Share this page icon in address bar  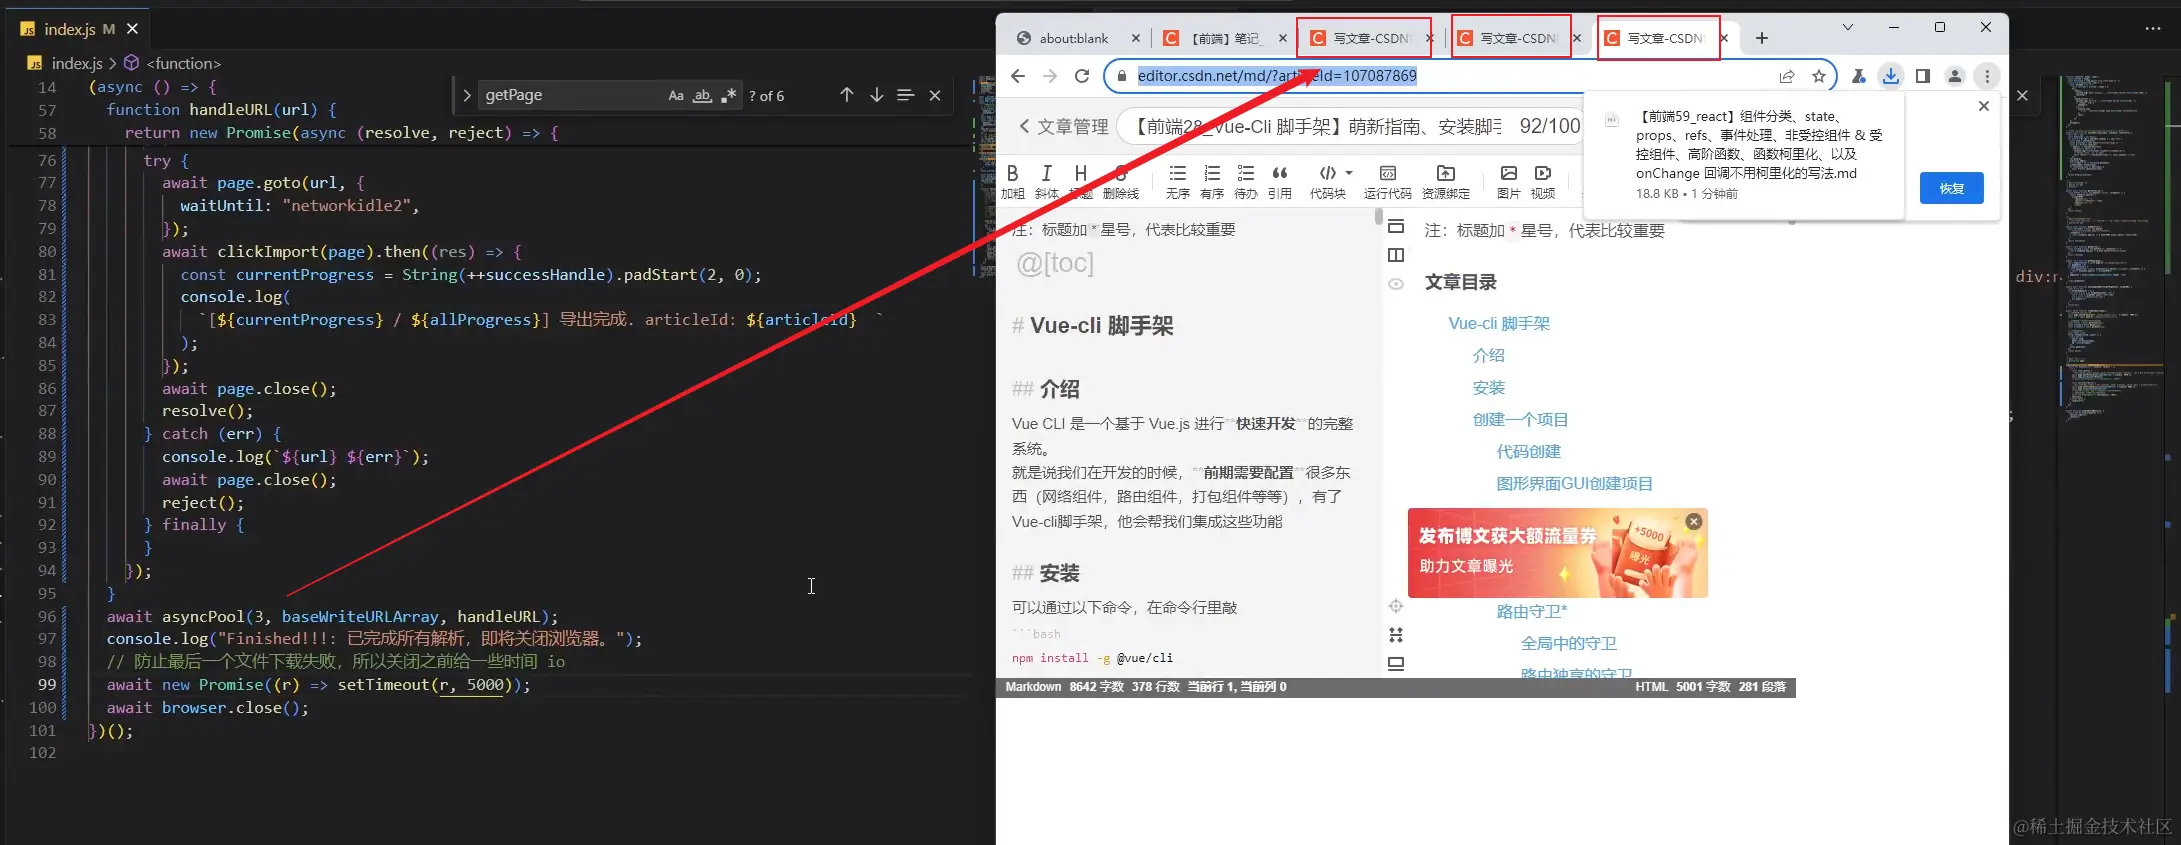point(1786,76)
